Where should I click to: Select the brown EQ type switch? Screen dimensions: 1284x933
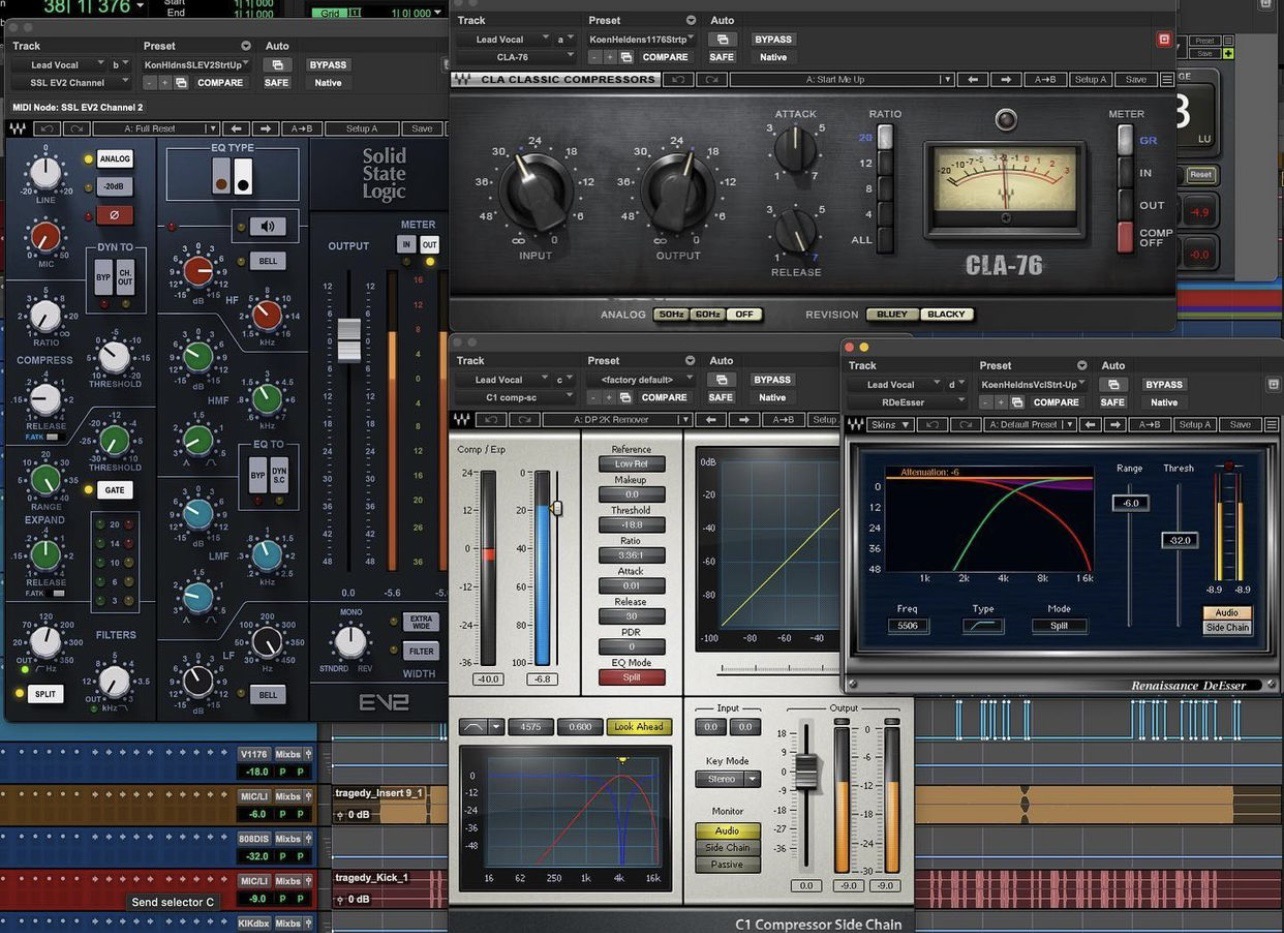222,178
